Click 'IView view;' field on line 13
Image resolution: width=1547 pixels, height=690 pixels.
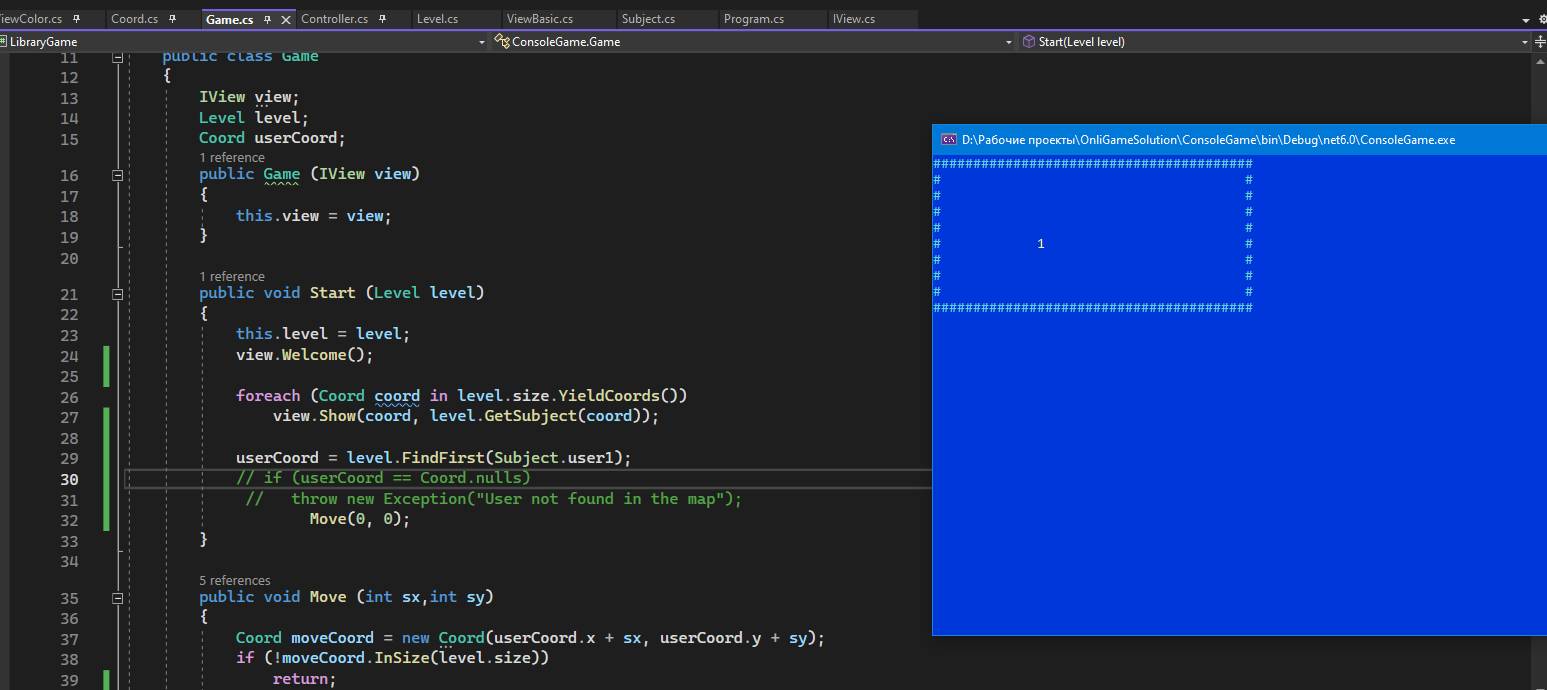[249, 97]
